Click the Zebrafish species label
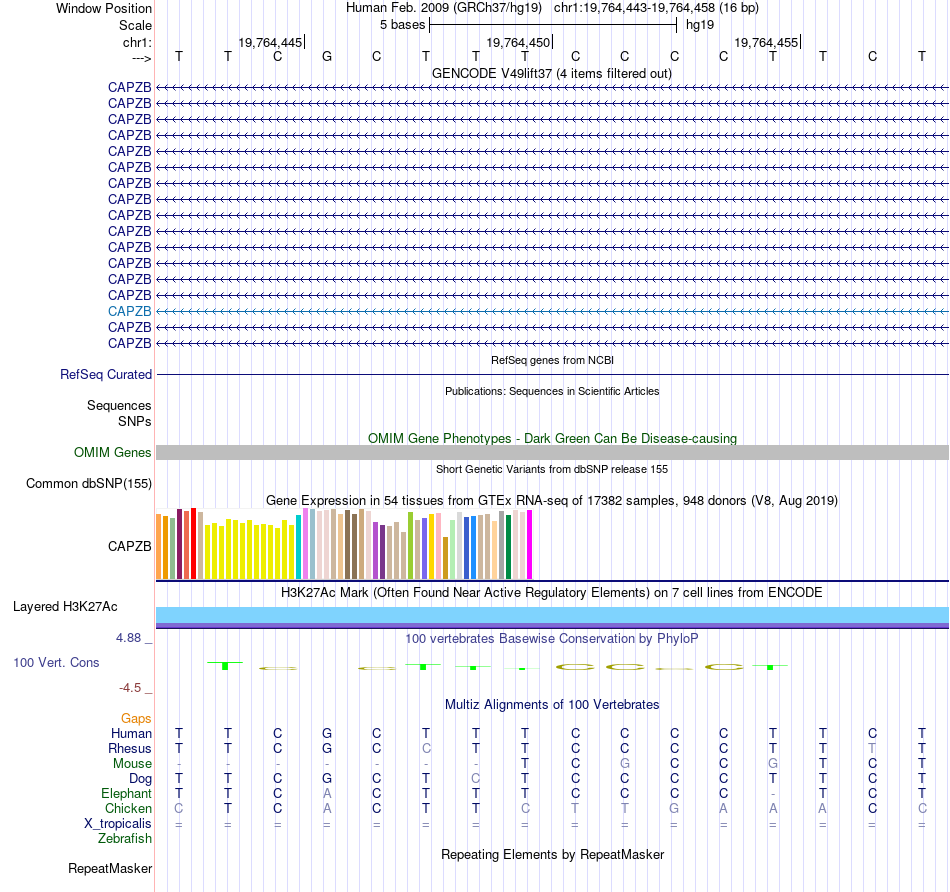950x892 pixels. pos(125,839)
